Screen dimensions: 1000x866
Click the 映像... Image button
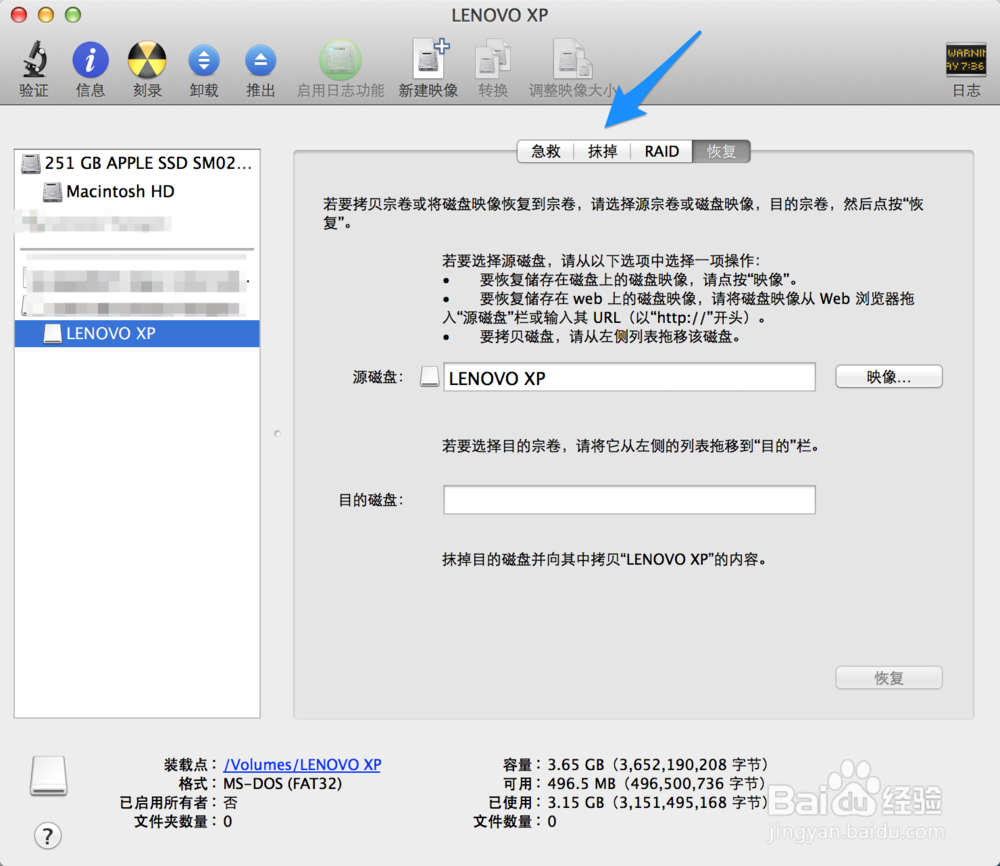tap(888, 377)
